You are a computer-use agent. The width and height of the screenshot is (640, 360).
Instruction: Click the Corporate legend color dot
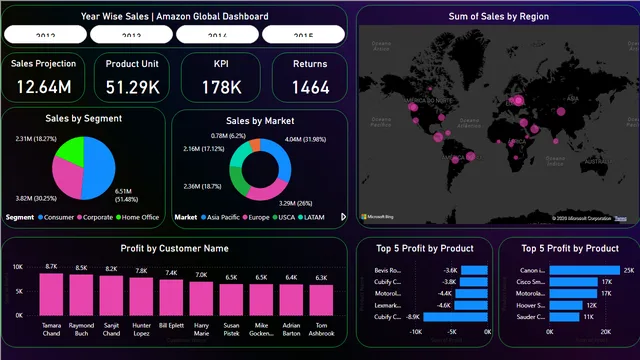[80, 218]
